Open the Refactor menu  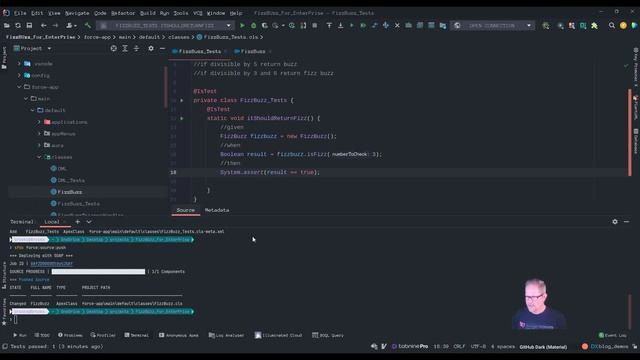[x=123, y=13]
